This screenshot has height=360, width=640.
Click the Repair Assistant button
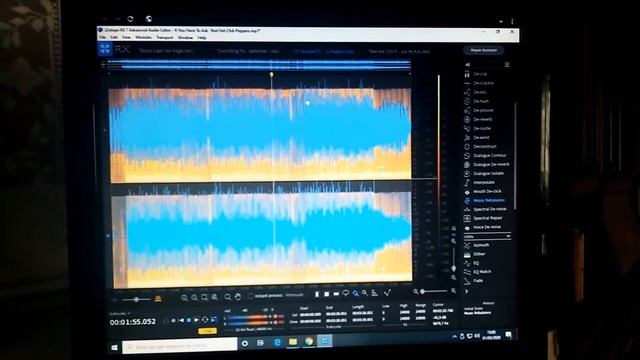click(484, 50)
